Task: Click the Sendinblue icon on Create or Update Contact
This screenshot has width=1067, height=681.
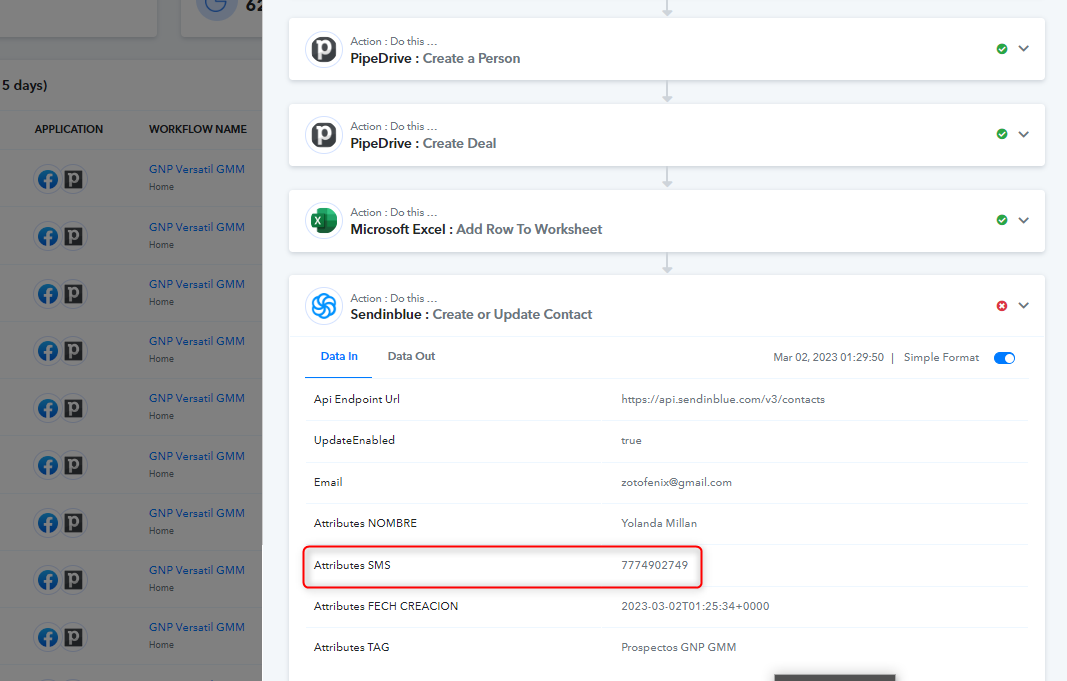Action: pos(323,306)
